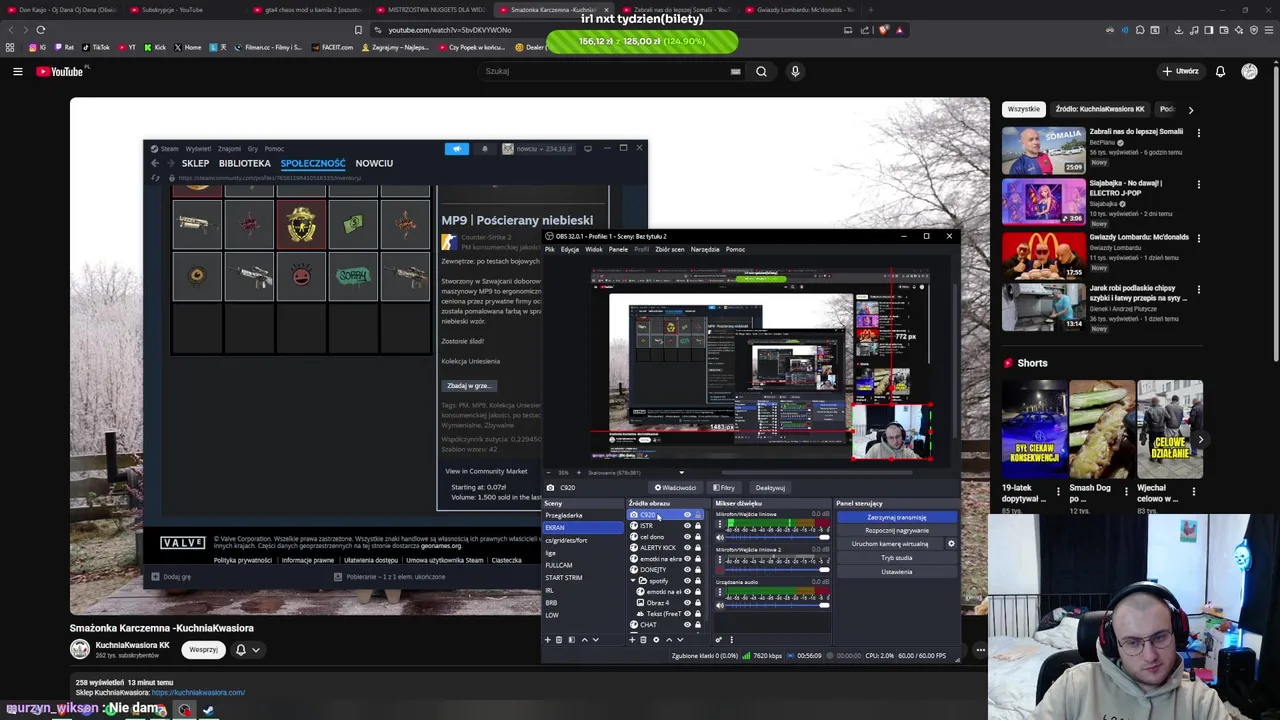Open source properties gear in sources toolbar

pyautogui.click(x=656, y=640)
